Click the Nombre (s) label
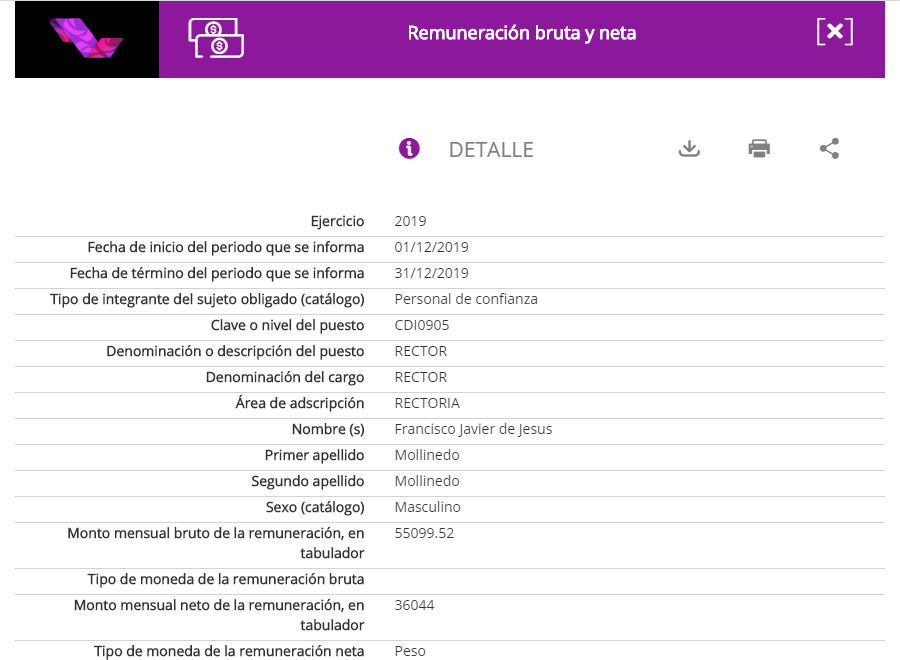 coord(328,429)
